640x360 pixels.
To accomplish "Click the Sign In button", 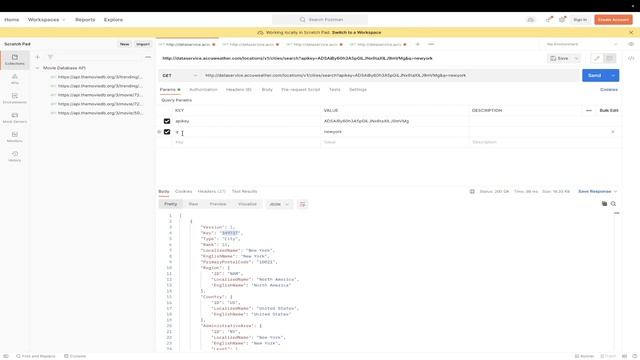I will point(580,20).
